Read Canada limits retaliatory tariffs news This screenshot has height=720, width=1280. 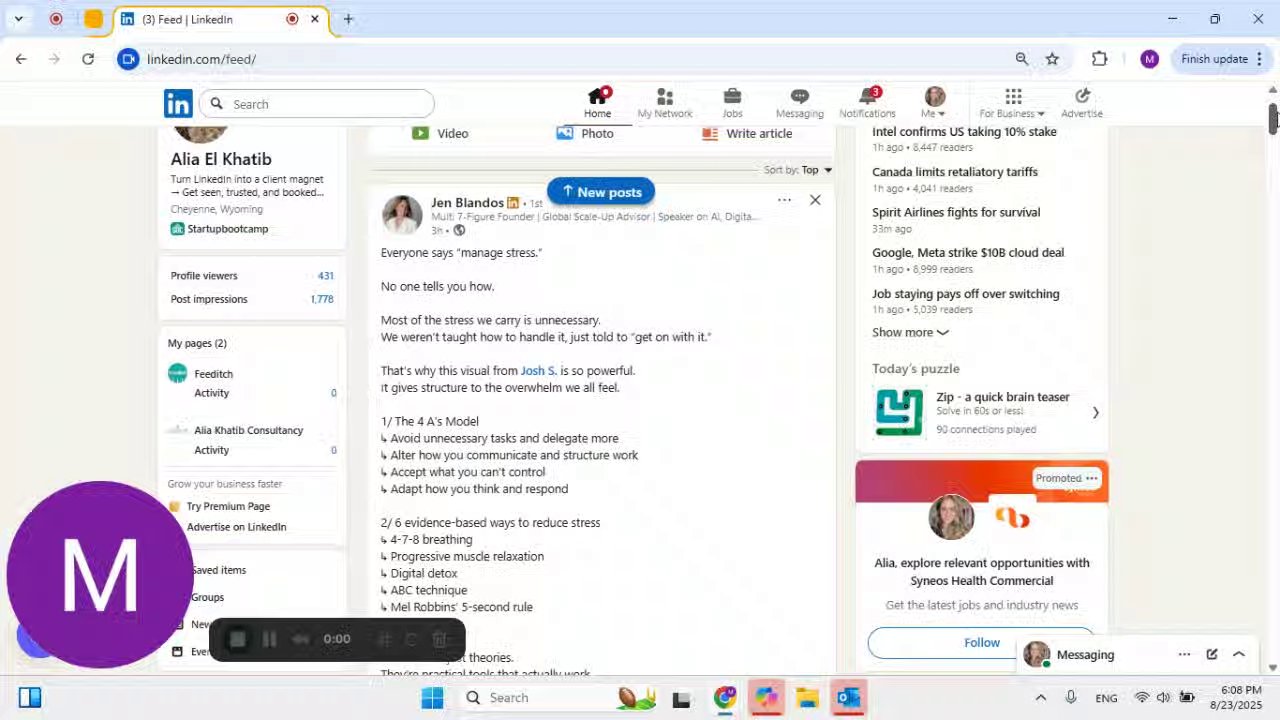(x=955, y=172)
